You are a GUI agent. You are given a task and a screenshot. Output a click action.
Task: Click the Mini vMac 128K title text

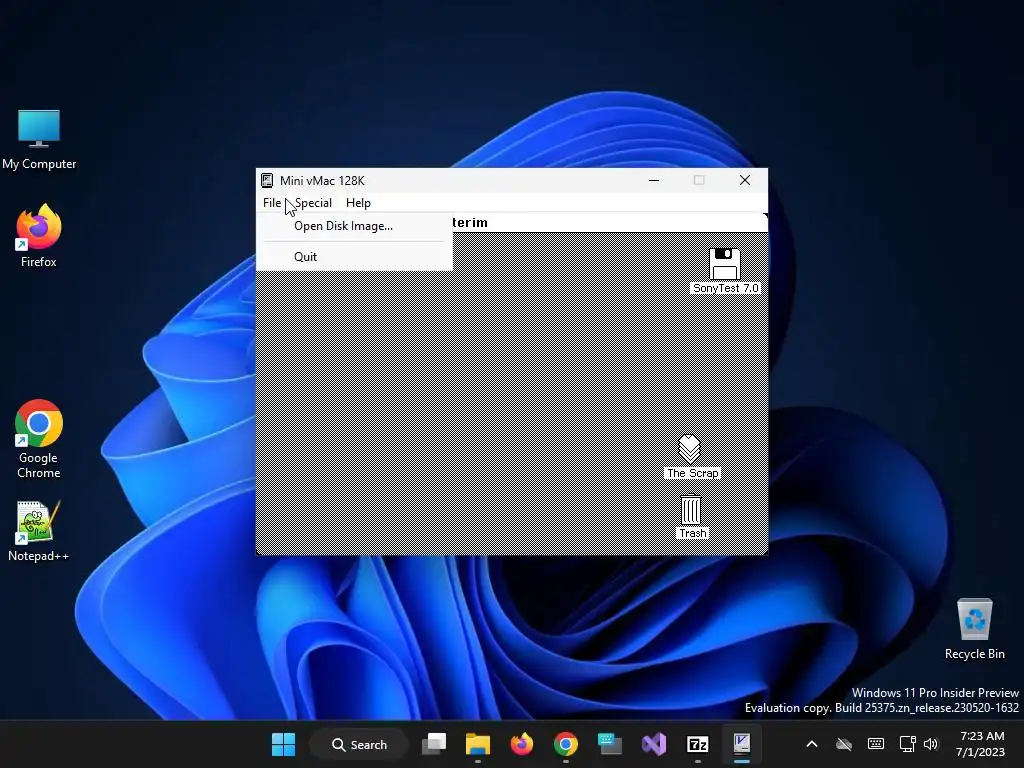(322, 181)
